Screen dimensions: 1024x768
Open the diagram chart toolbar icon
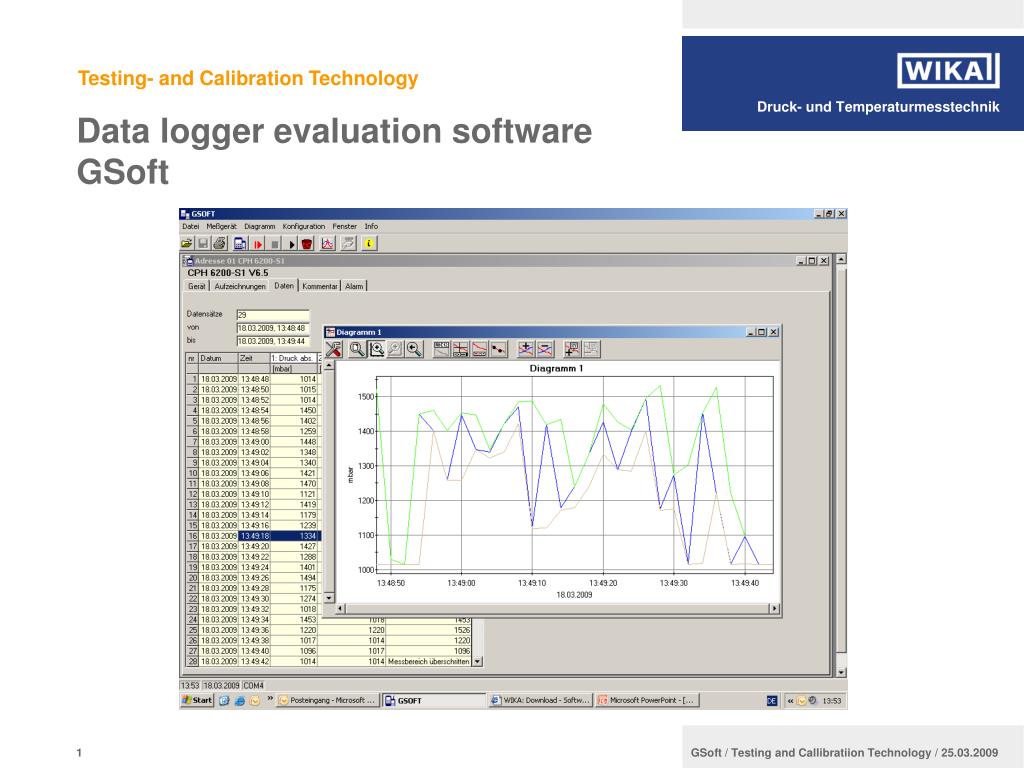click(328, 244)
